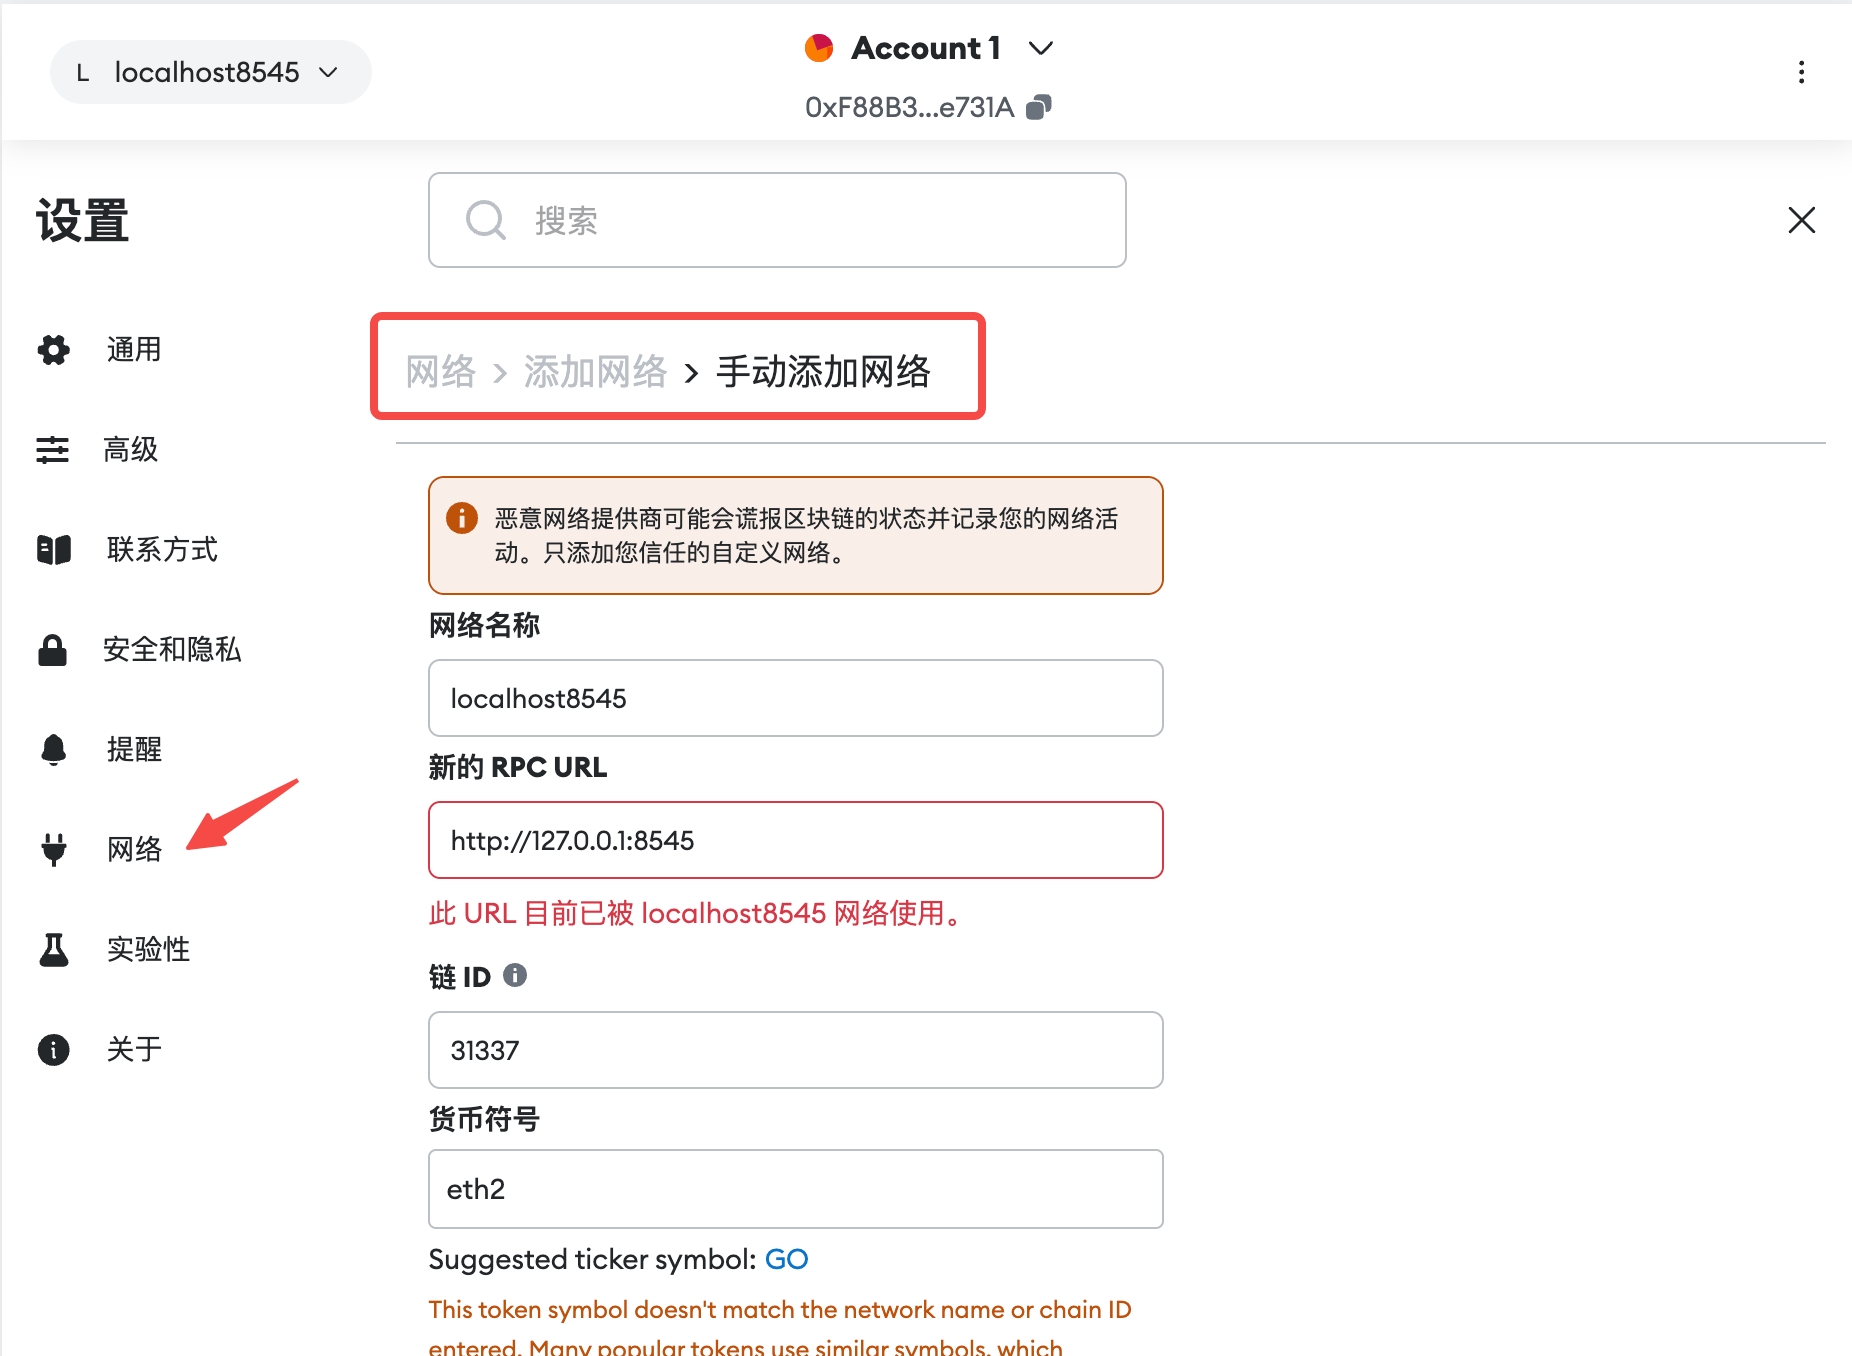Click the 网络 breadcrumb link

tap(440, 372)
